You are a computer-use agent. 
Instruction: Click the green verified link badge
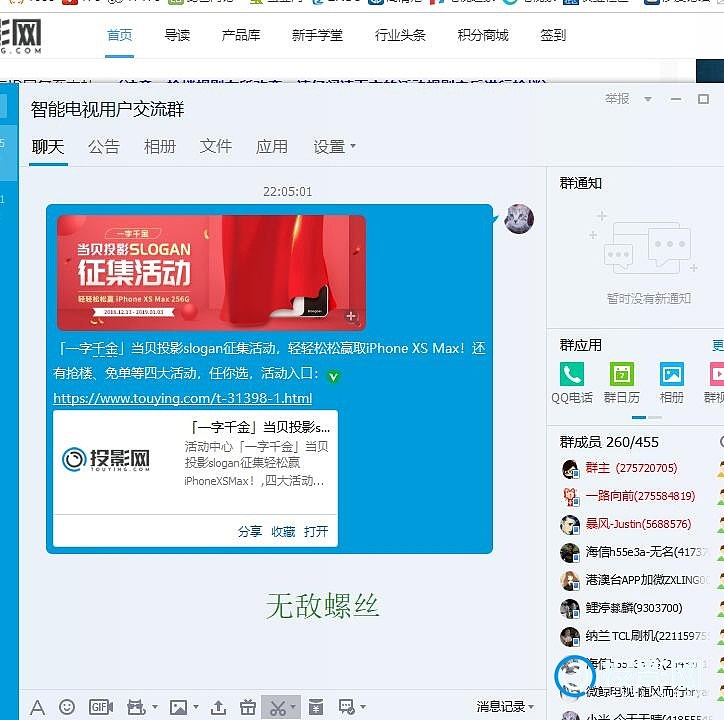(x=333, y=376)
